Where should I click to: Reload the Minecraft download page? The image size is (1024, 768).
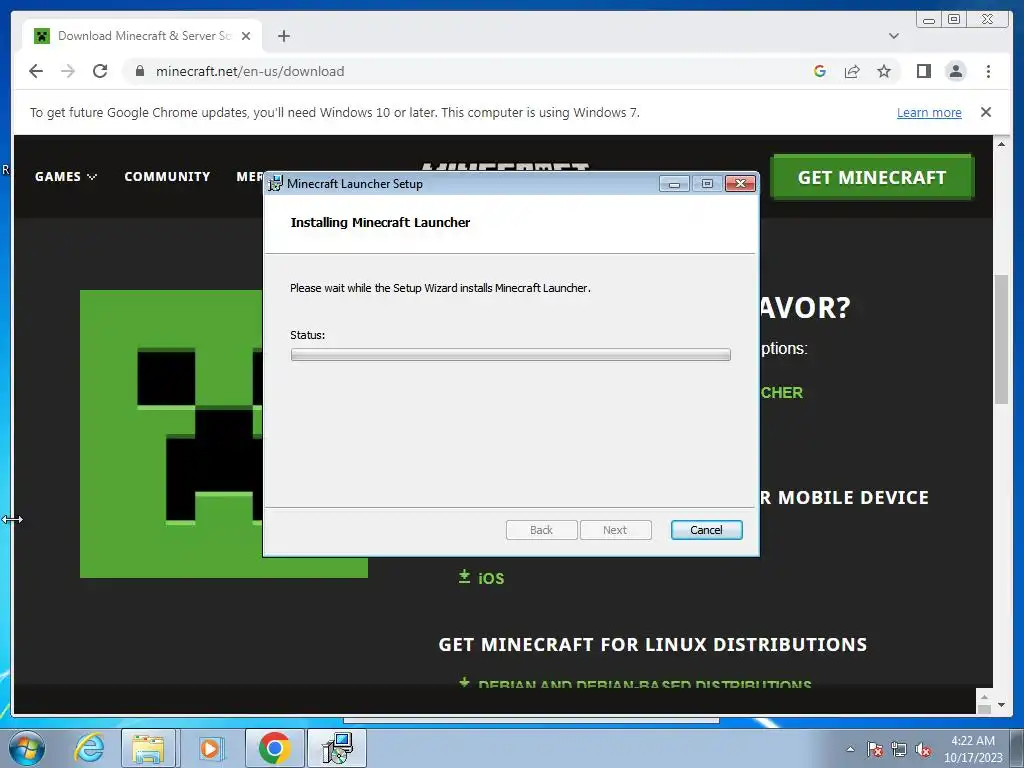coord(100,71)
